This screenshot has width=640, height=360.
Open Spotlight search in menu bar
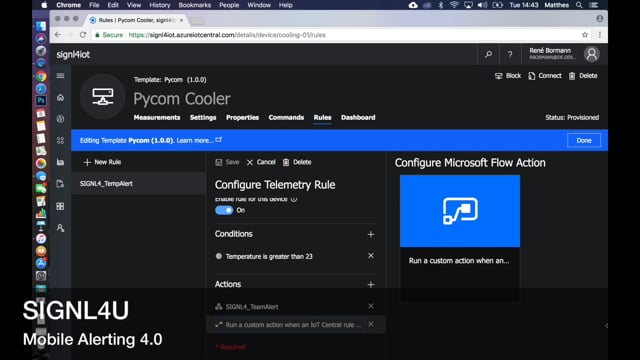click(579, 5)
